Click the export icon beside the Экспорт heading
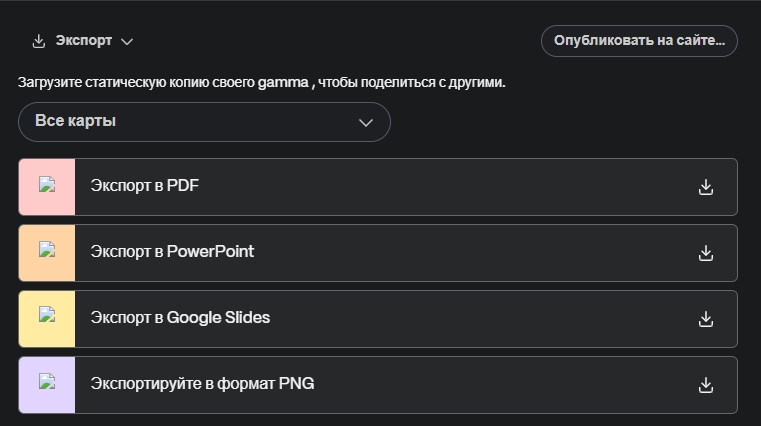This screenshot has width=761, height=426. (x=39, y=41)
